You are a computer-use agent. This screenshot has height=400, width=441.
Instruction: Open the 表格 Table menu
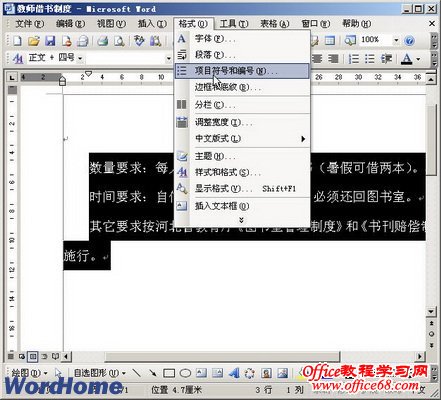274,24
